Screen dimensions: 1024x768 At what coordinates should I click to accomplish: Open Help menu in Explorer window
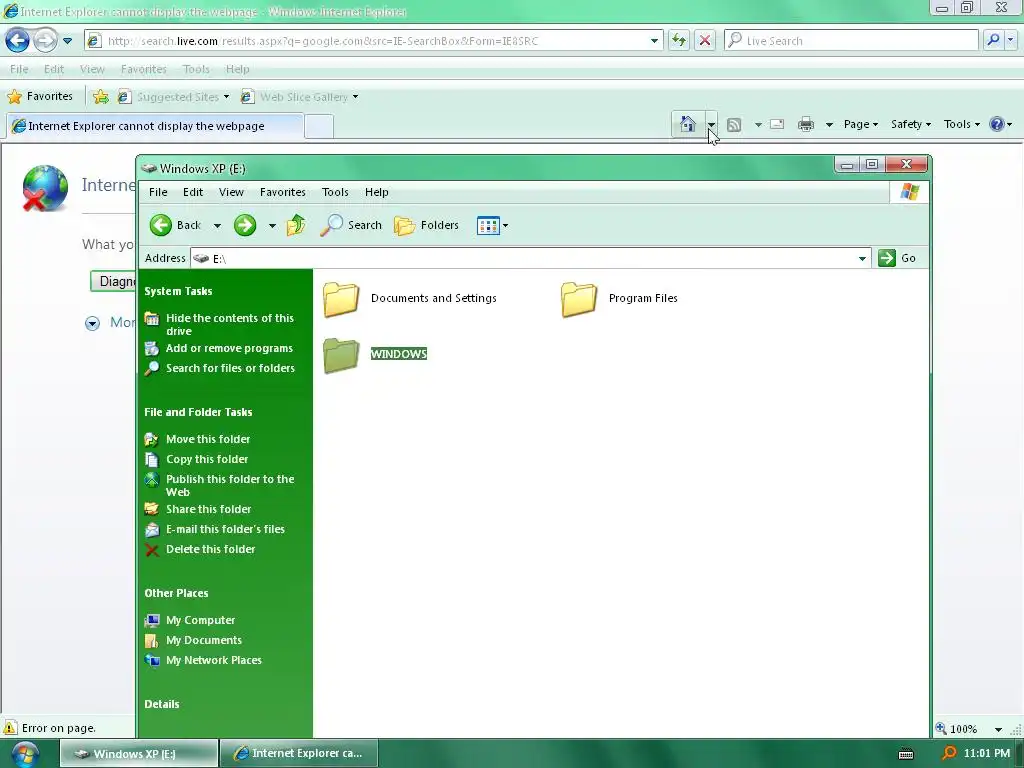(x=377, y=192)
